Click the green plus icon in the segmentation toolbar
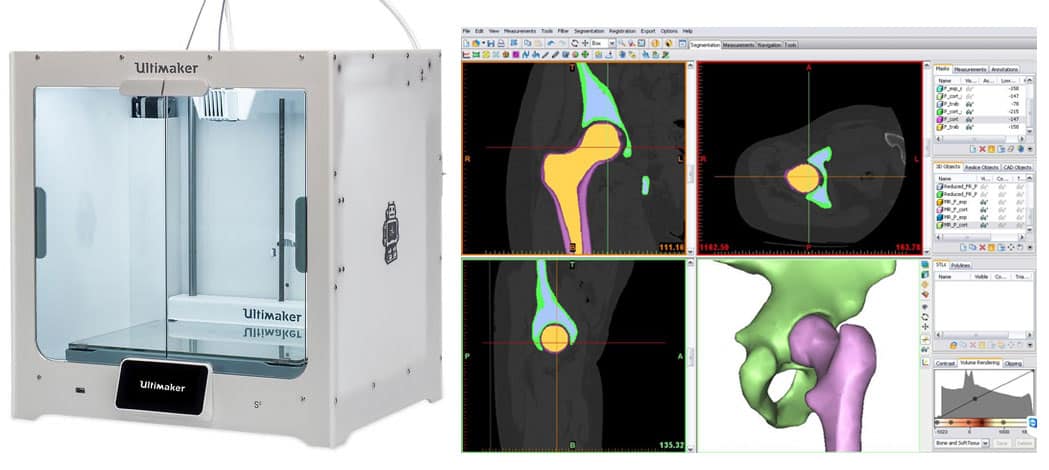 (585, 55)
